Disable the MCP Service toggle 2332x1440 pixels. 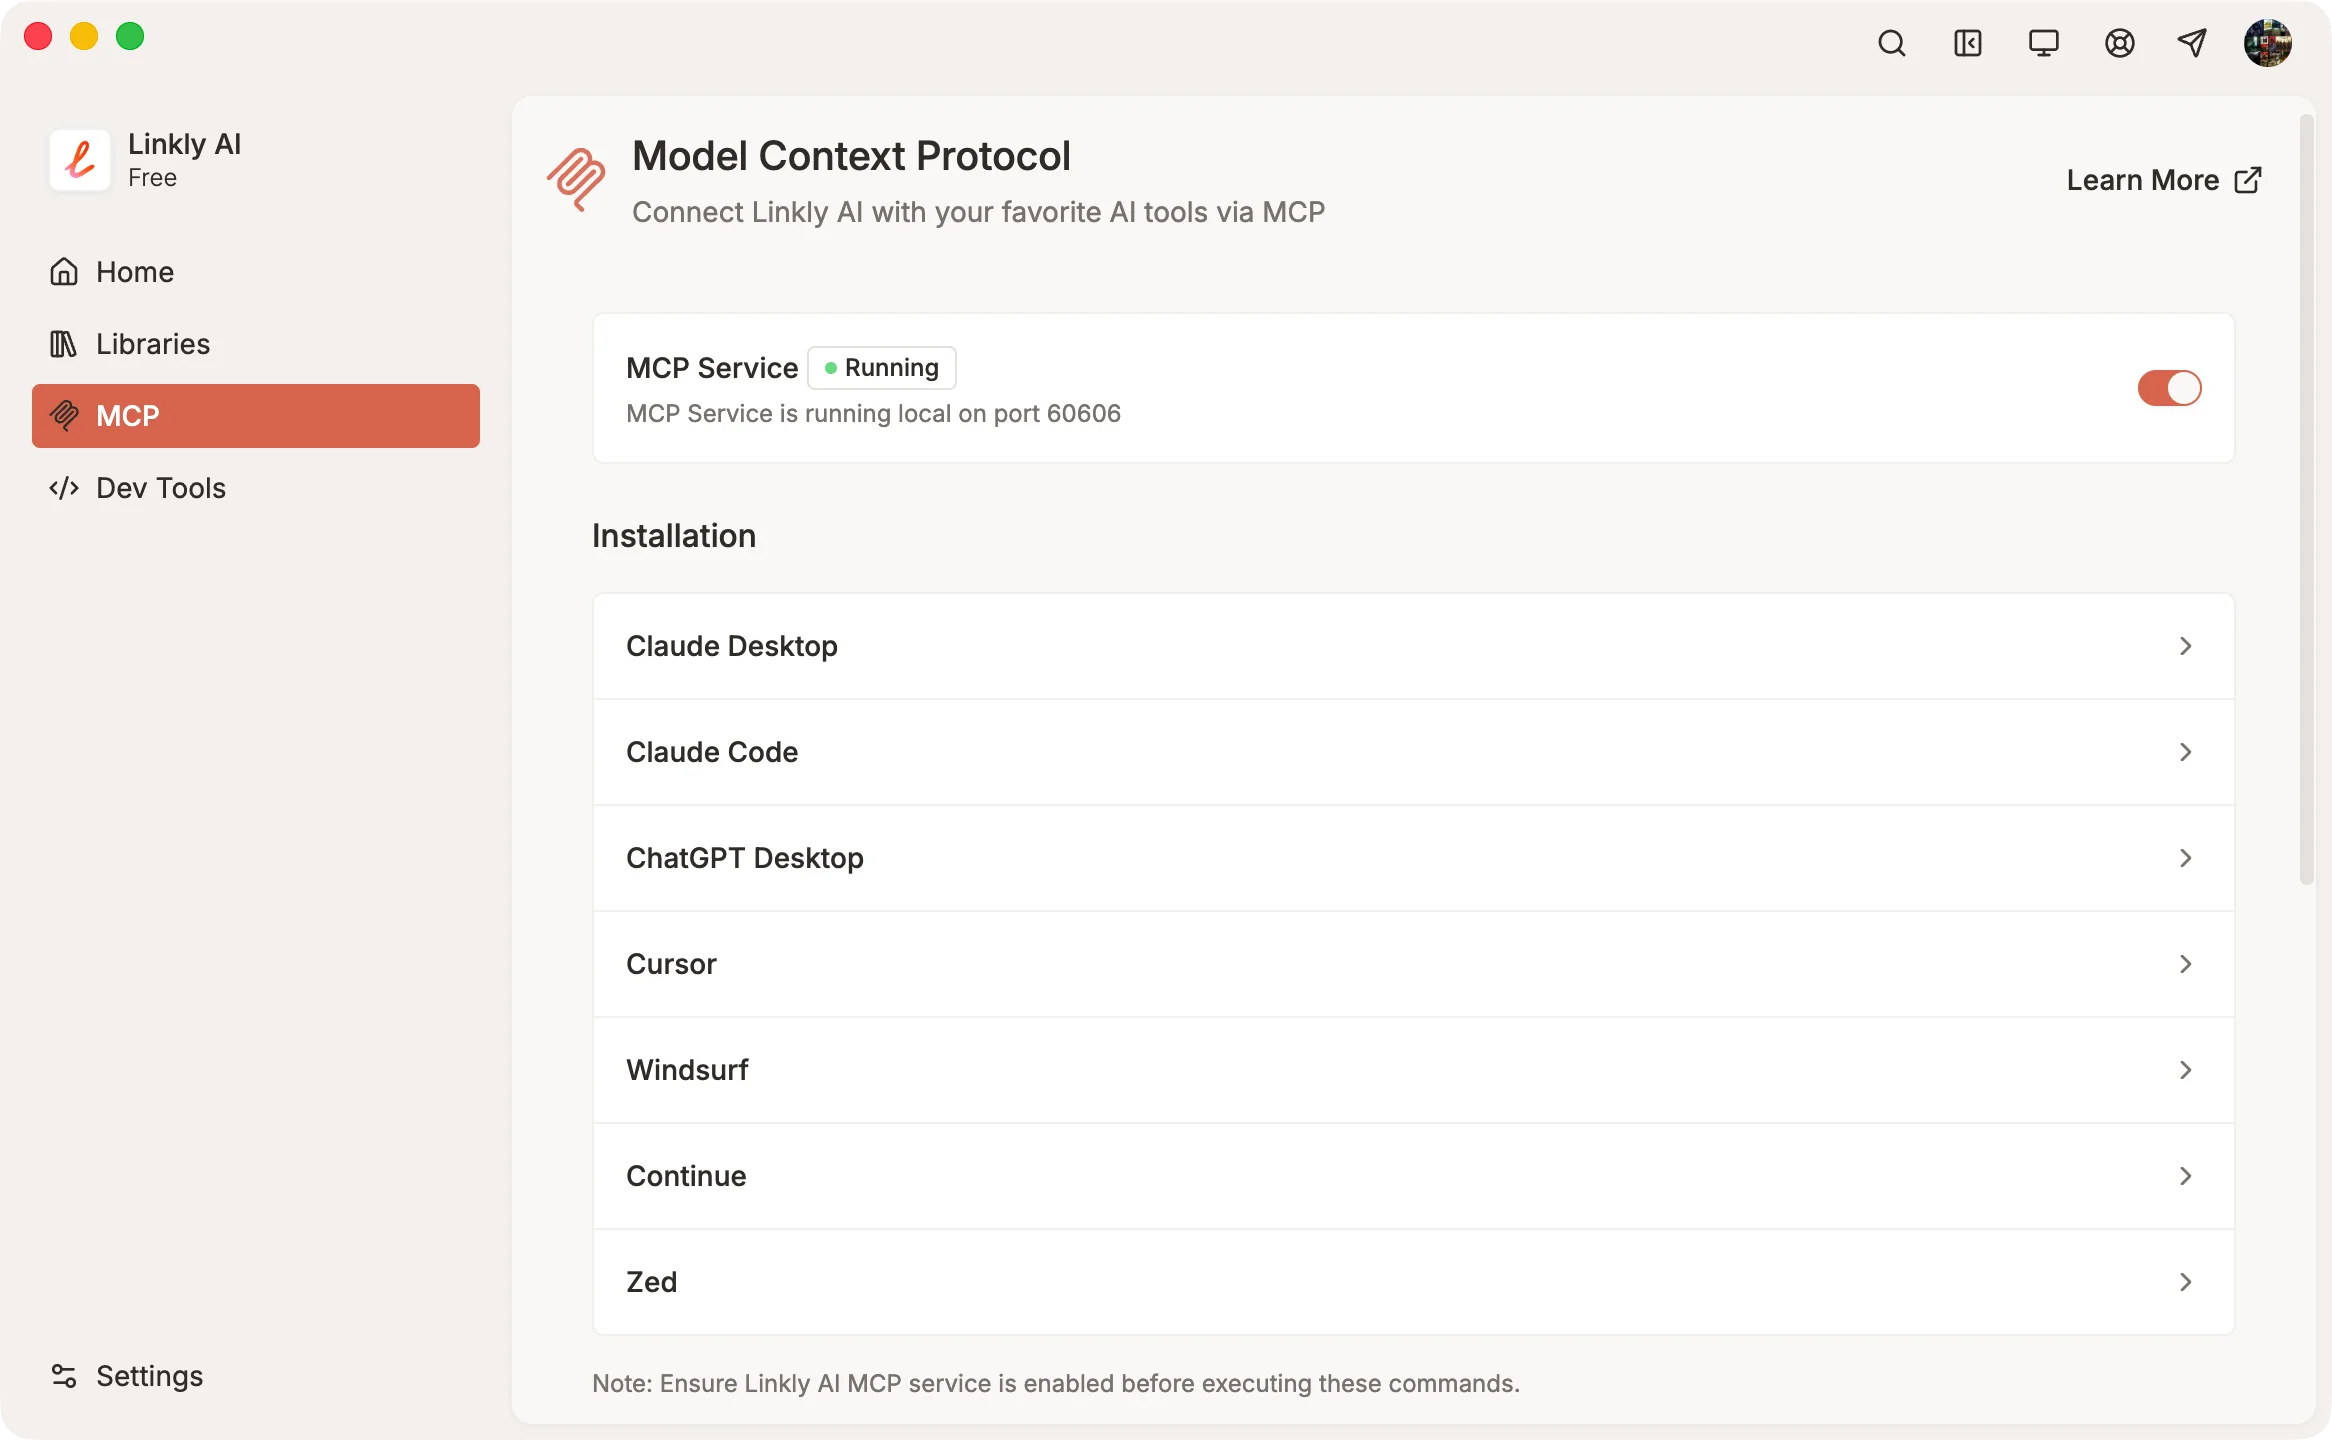(2169, 388)
